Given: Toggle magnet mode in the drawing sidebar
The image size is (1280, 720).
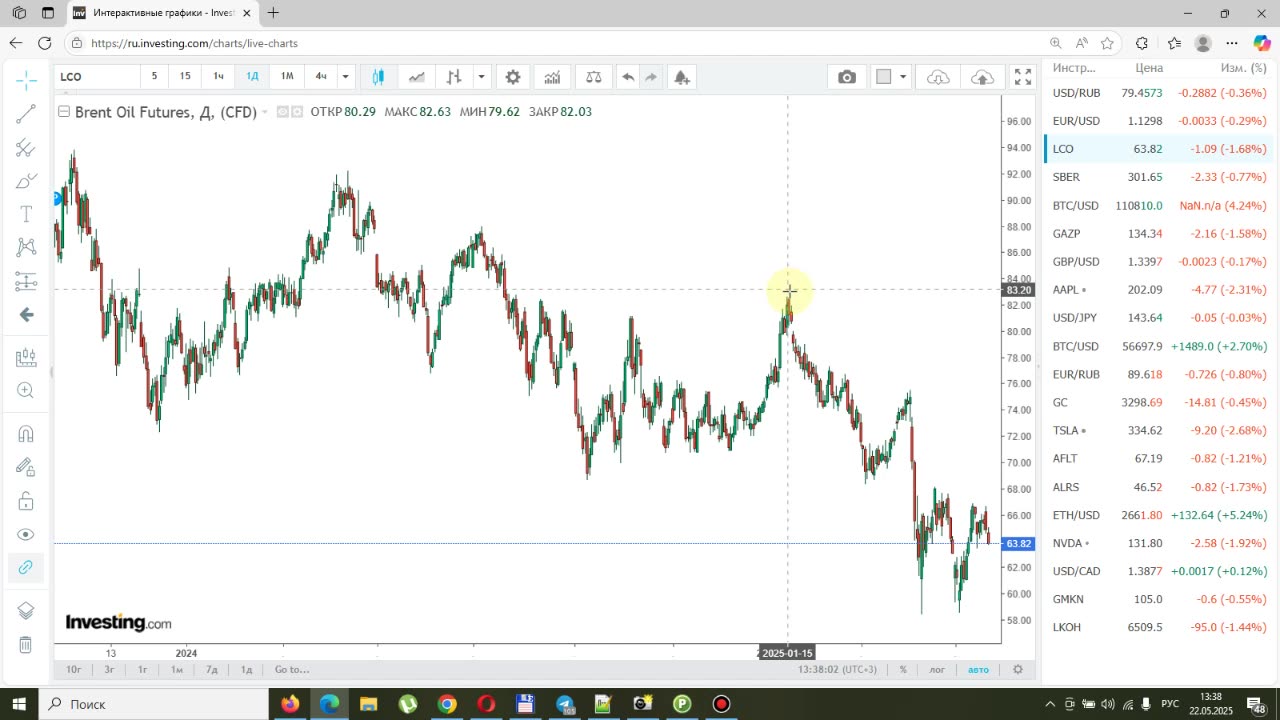Looking at the screenshot, I should coord(26,434).
